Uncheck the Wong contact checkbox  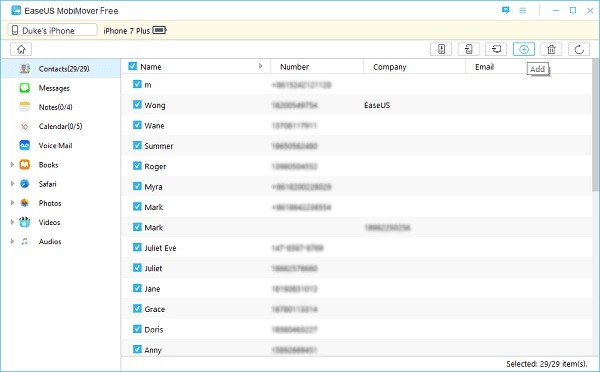tap(137, 104)
